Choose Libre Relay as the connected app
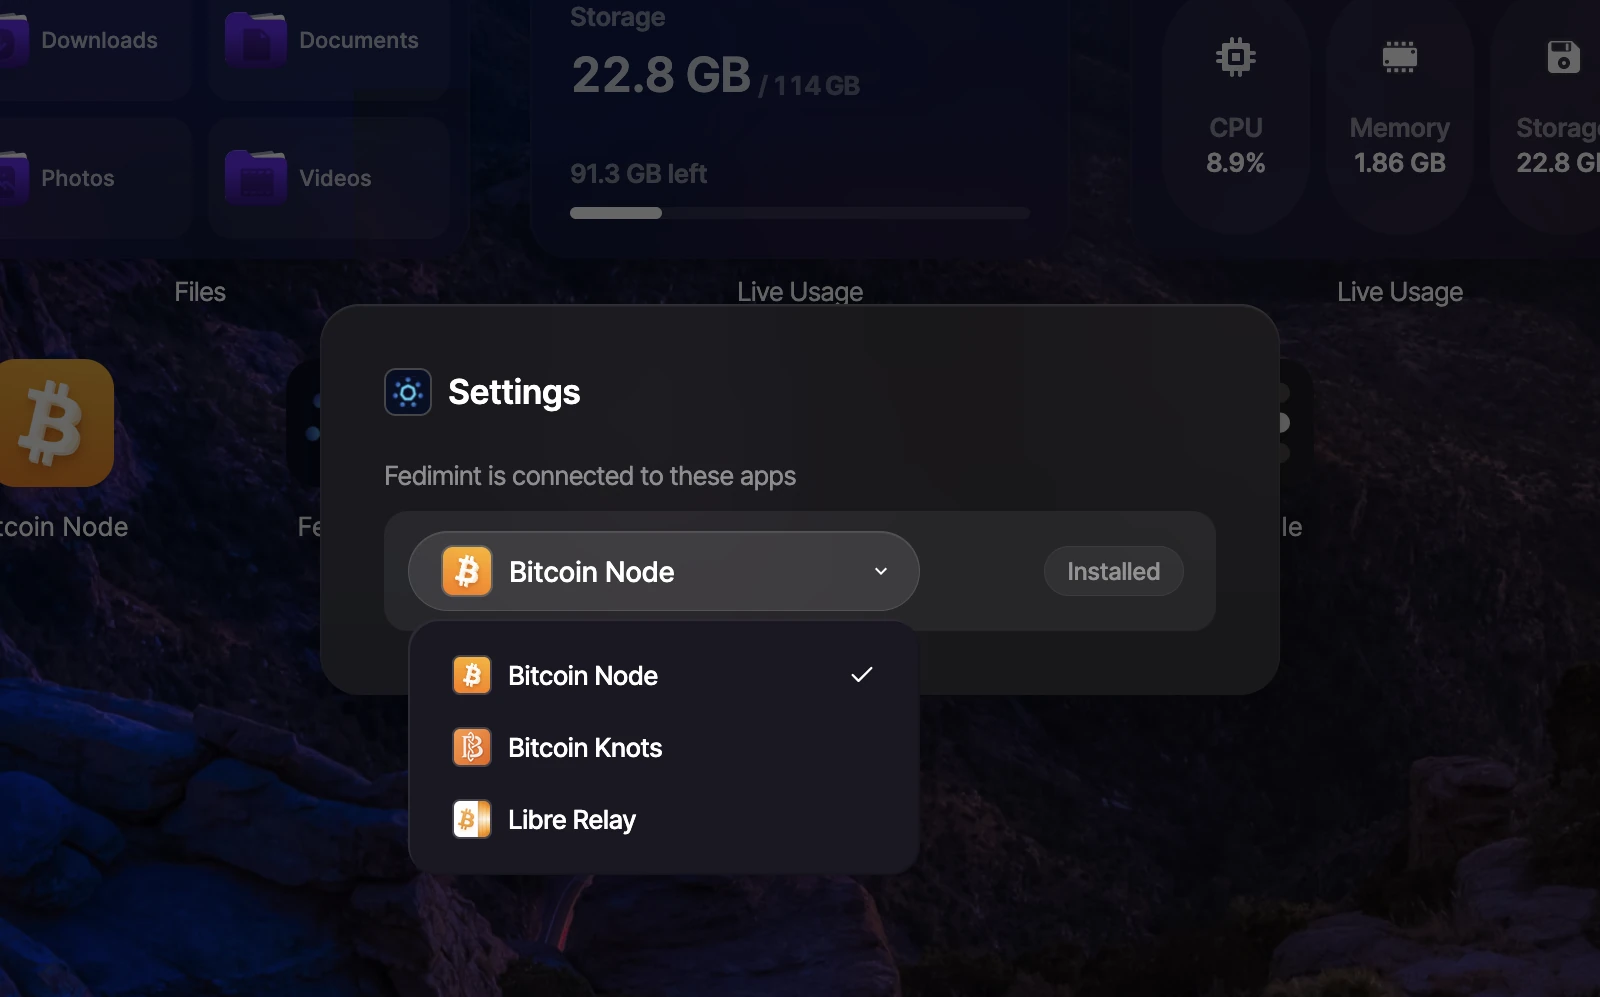This screenshot has width=1600, height=997. pos(571,819)
